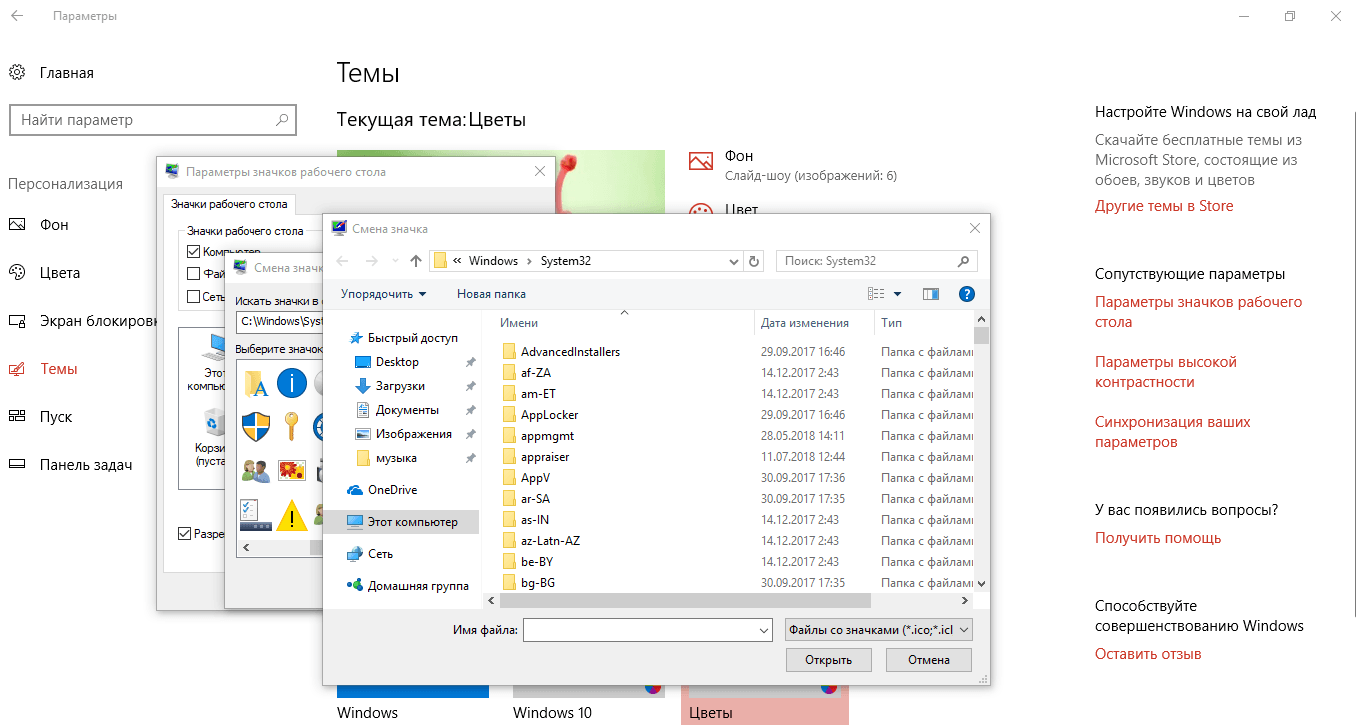Open the recent locations arrow beside the Up button

(395, 261)
